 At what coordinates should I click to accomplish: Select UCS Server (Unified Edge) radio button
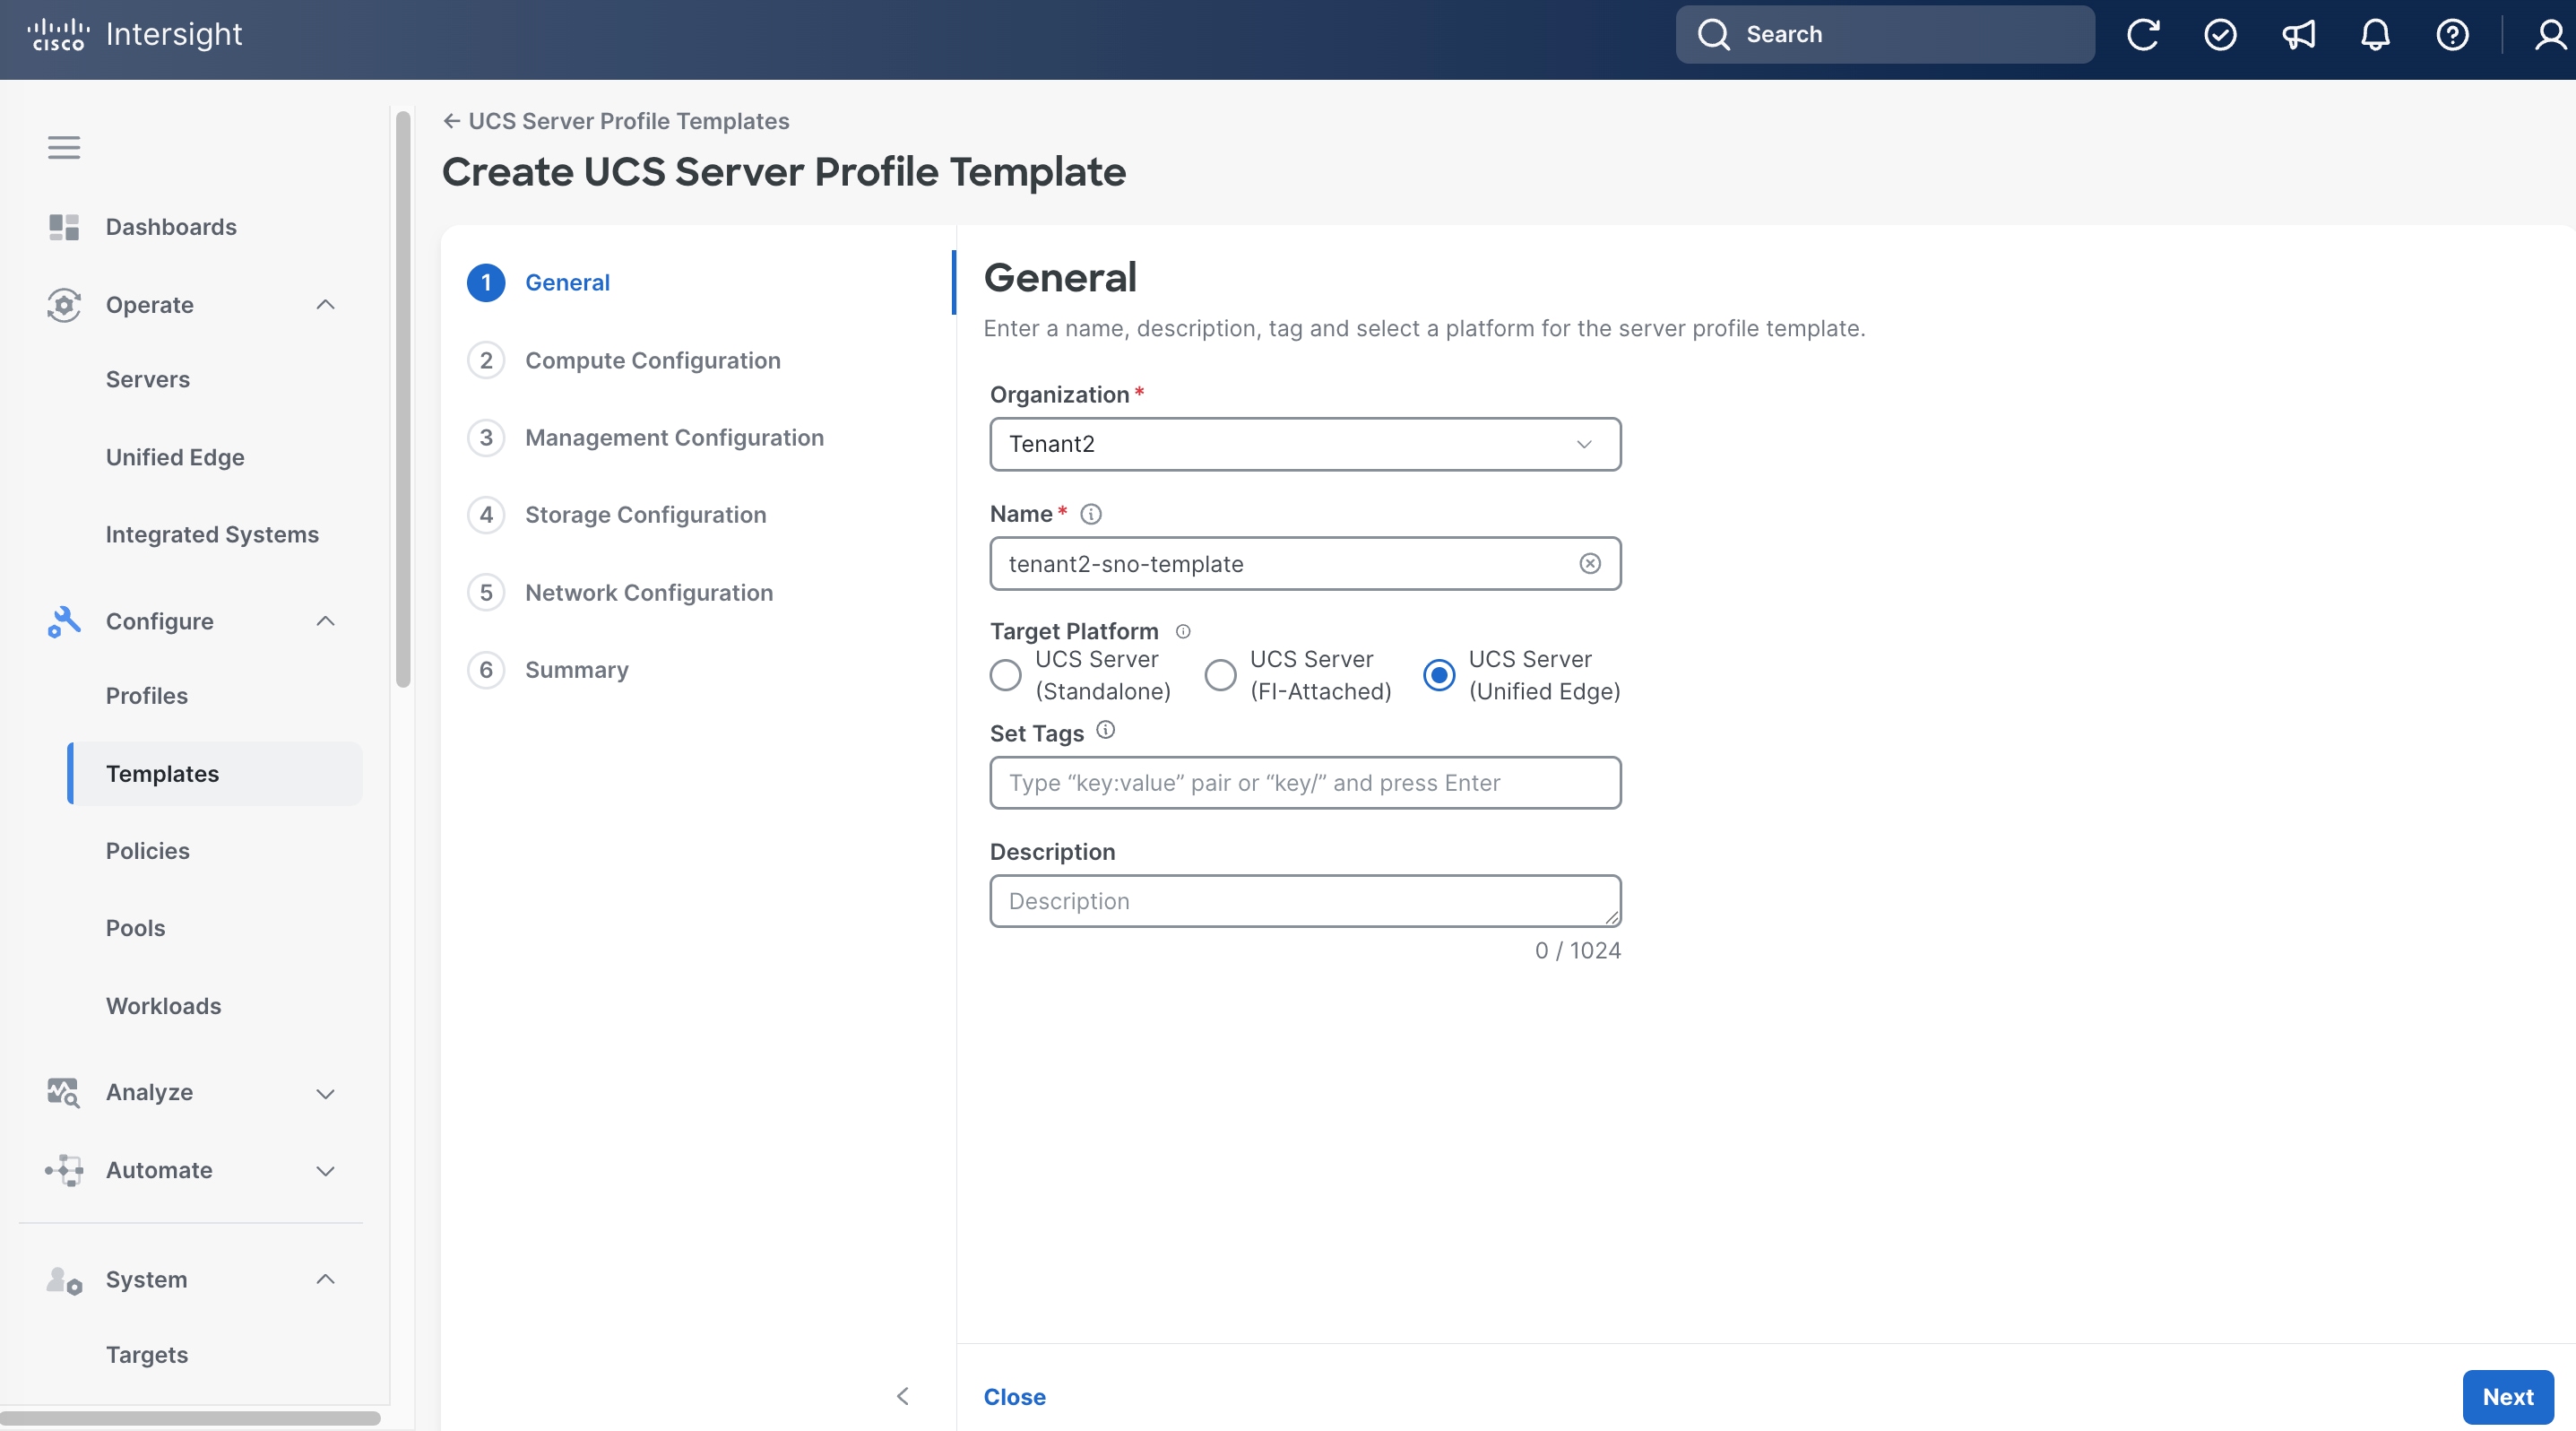[x=1439, y=675]
